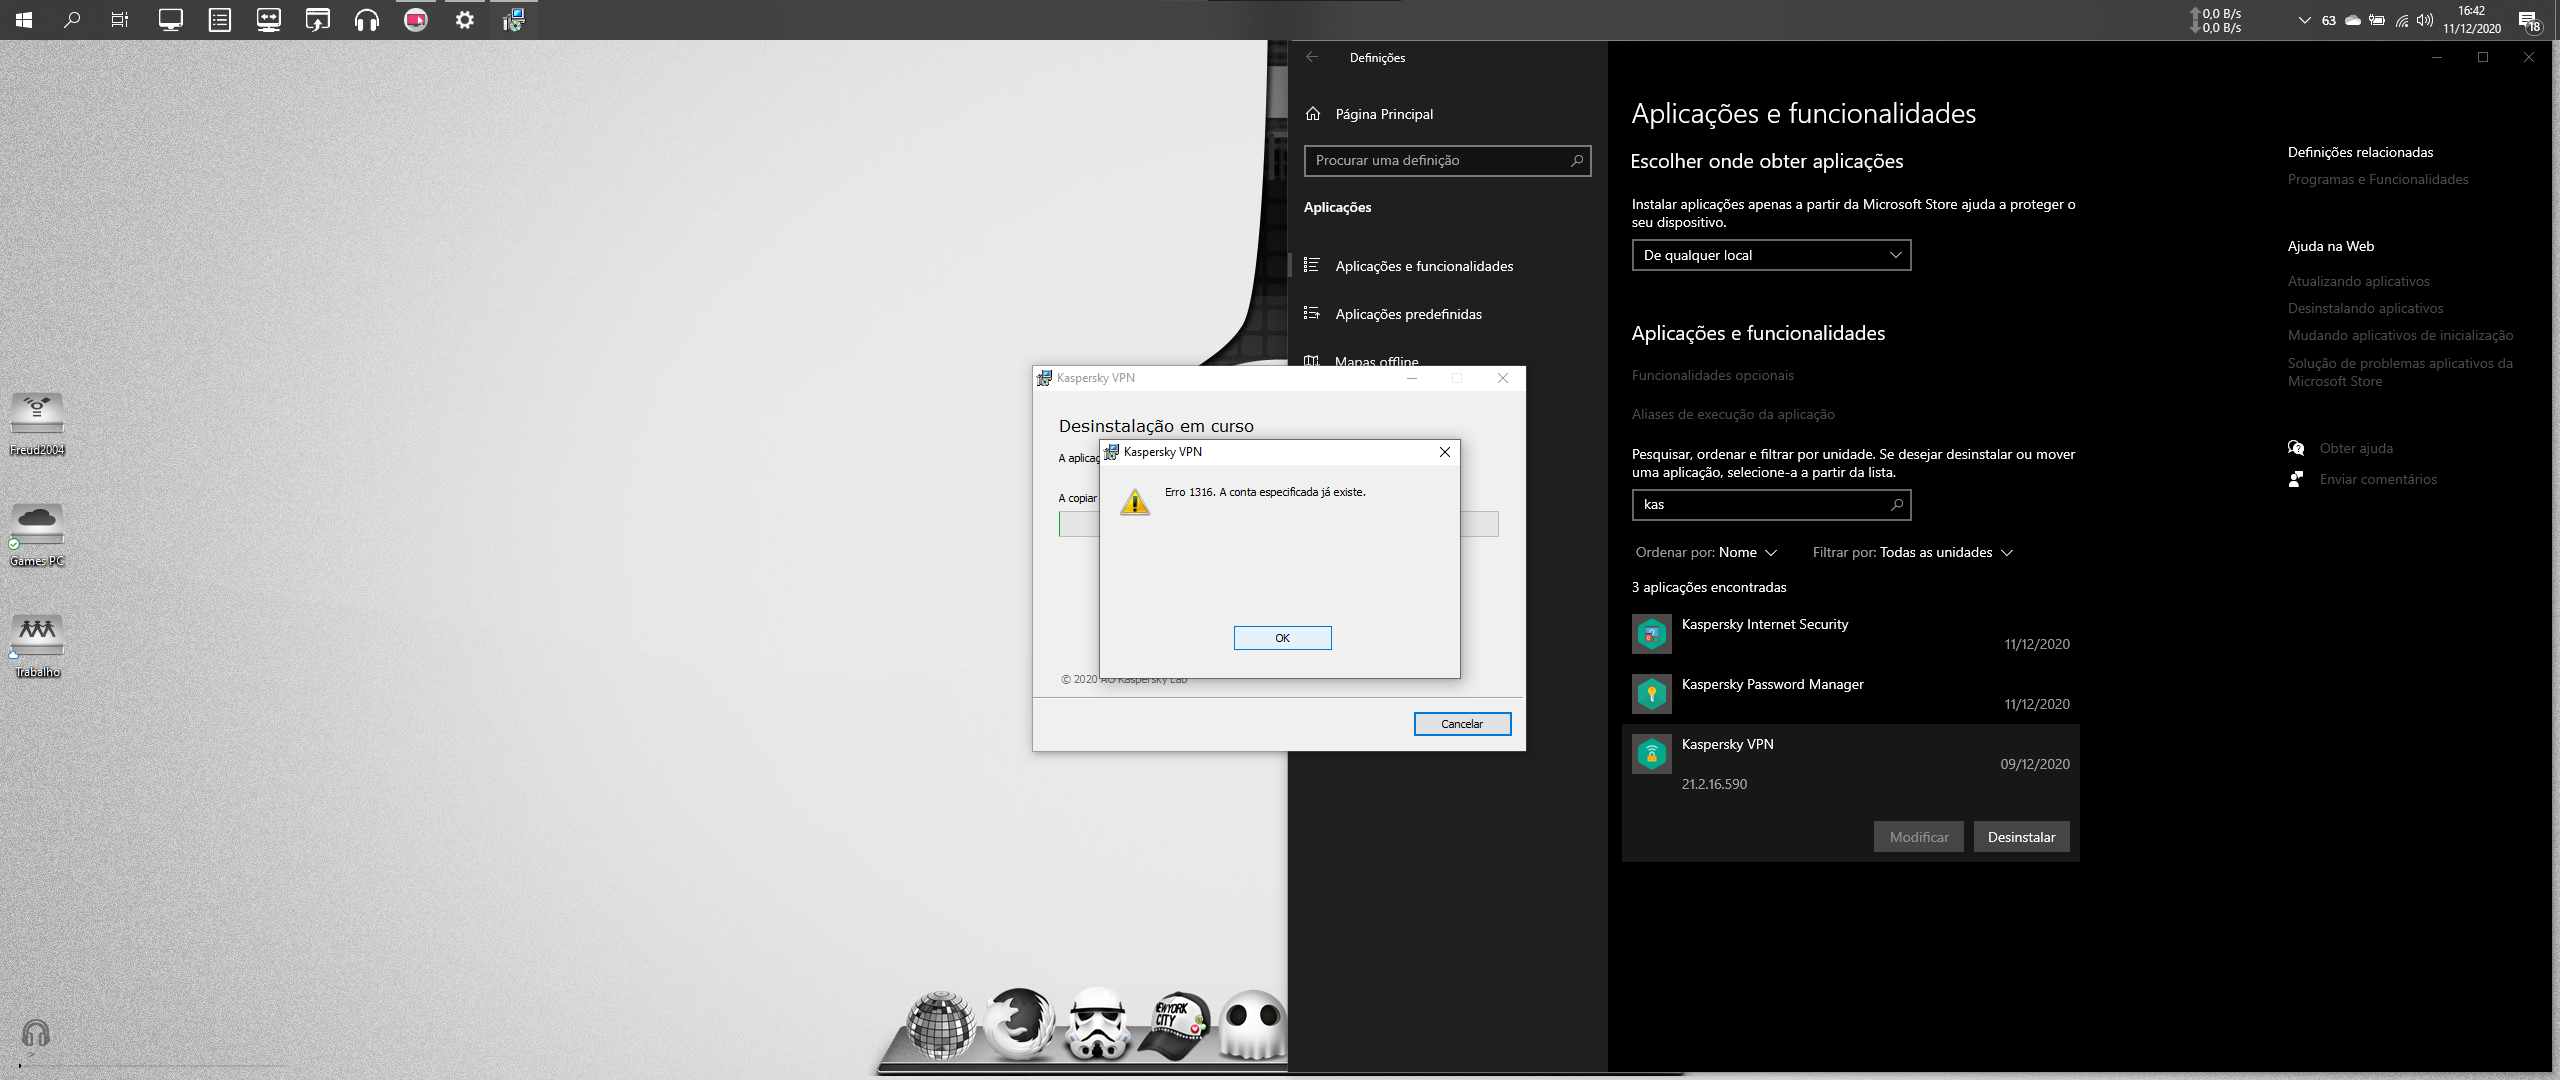The image size is (2560, 1080).
Task: Select Kaspersky Internet Security app icon
Action: click(x=1651, y=634)
